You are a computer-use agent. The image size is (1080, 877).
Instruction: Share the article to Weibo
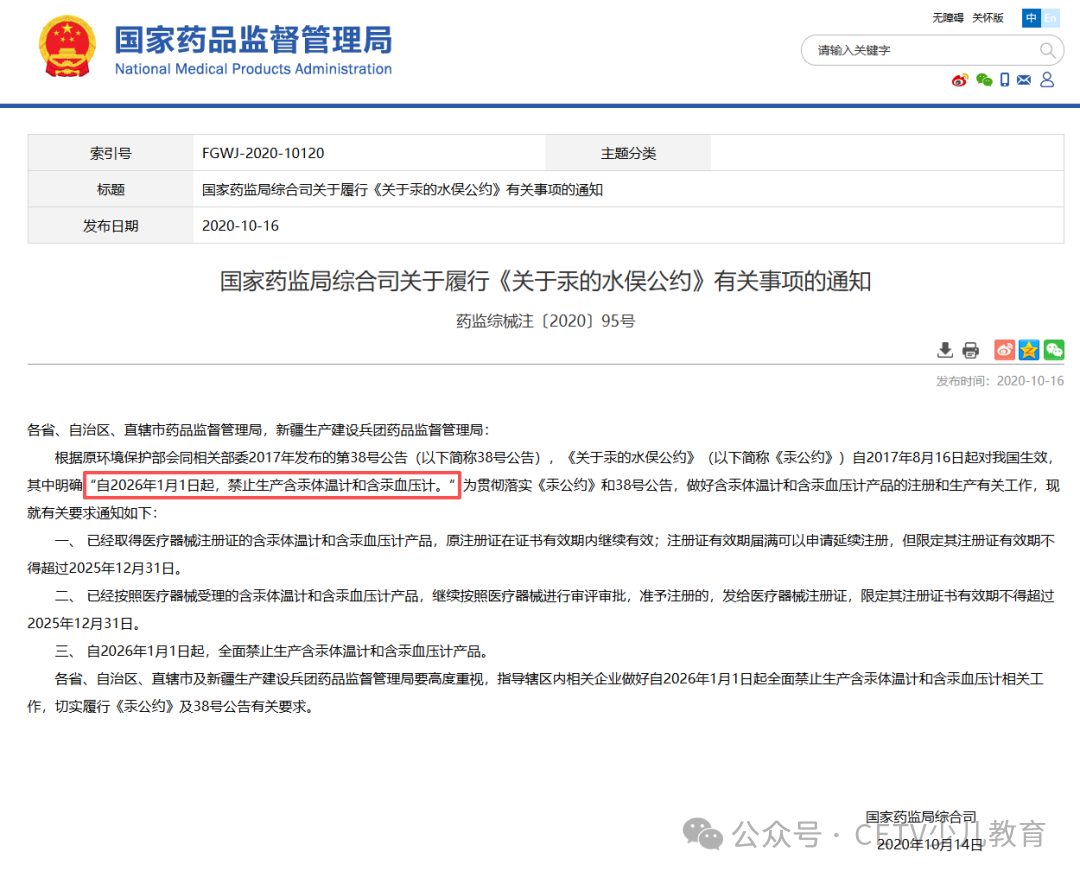coord(1004,350)
